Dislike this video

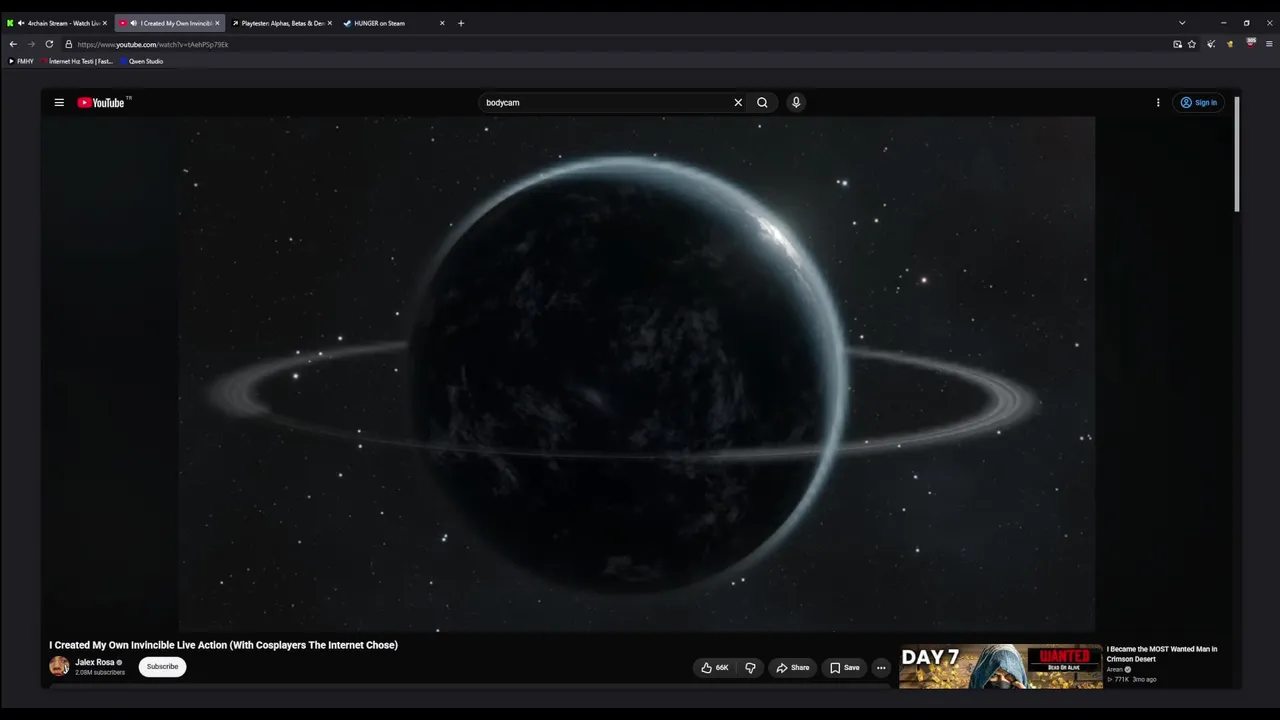pyautogui.click(x=750, y=667)
